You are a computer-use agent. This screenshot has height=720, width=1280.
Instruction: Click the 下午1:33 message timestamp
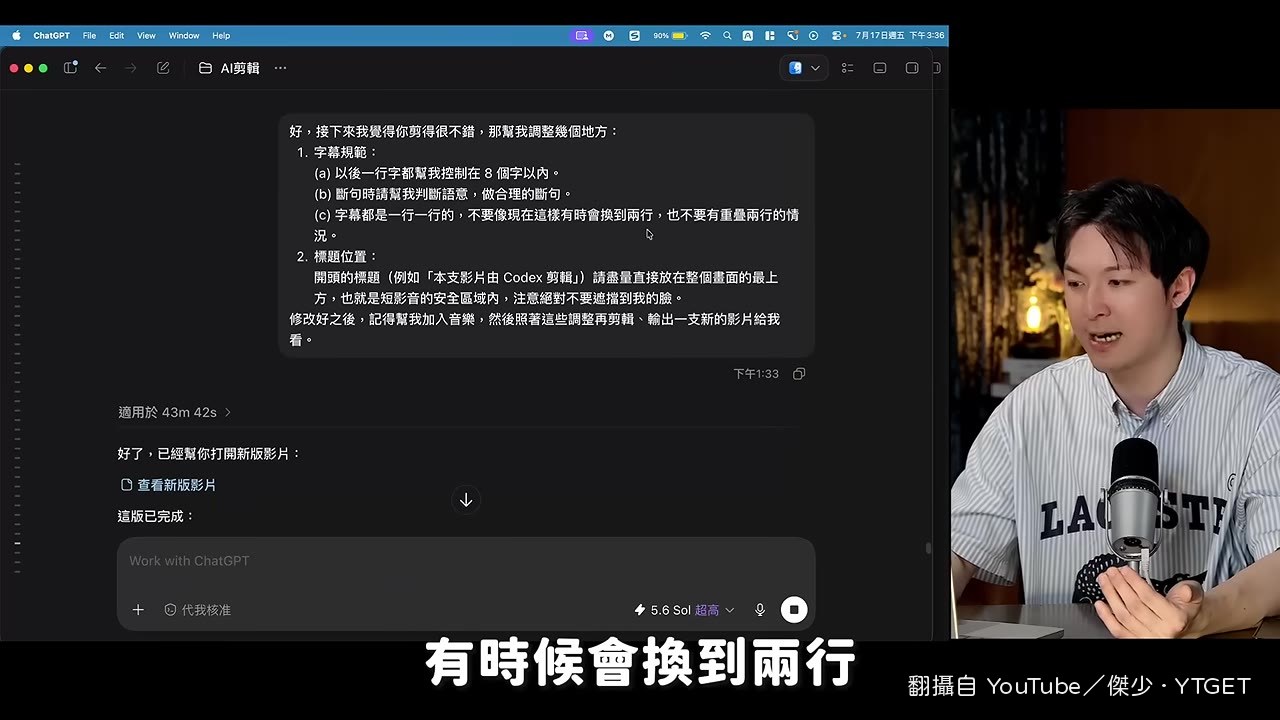756,374
